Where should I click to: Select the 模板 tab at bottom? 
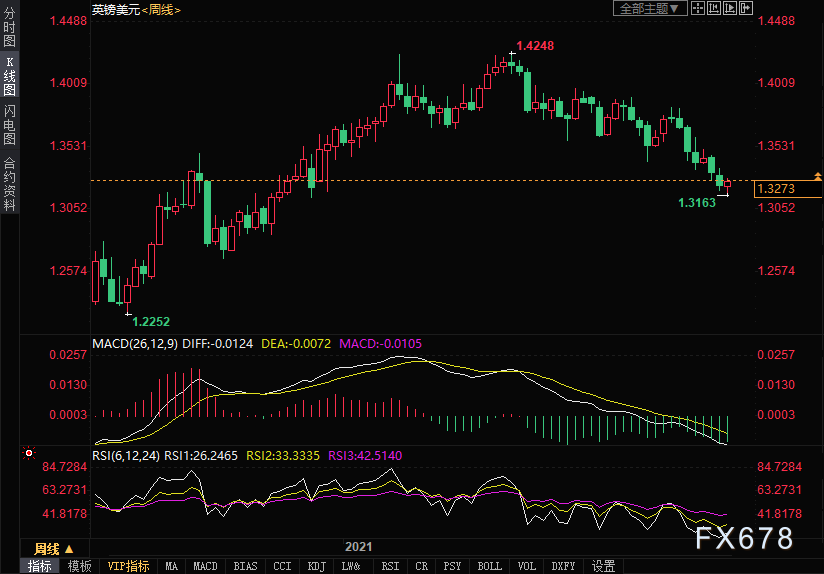80,566
